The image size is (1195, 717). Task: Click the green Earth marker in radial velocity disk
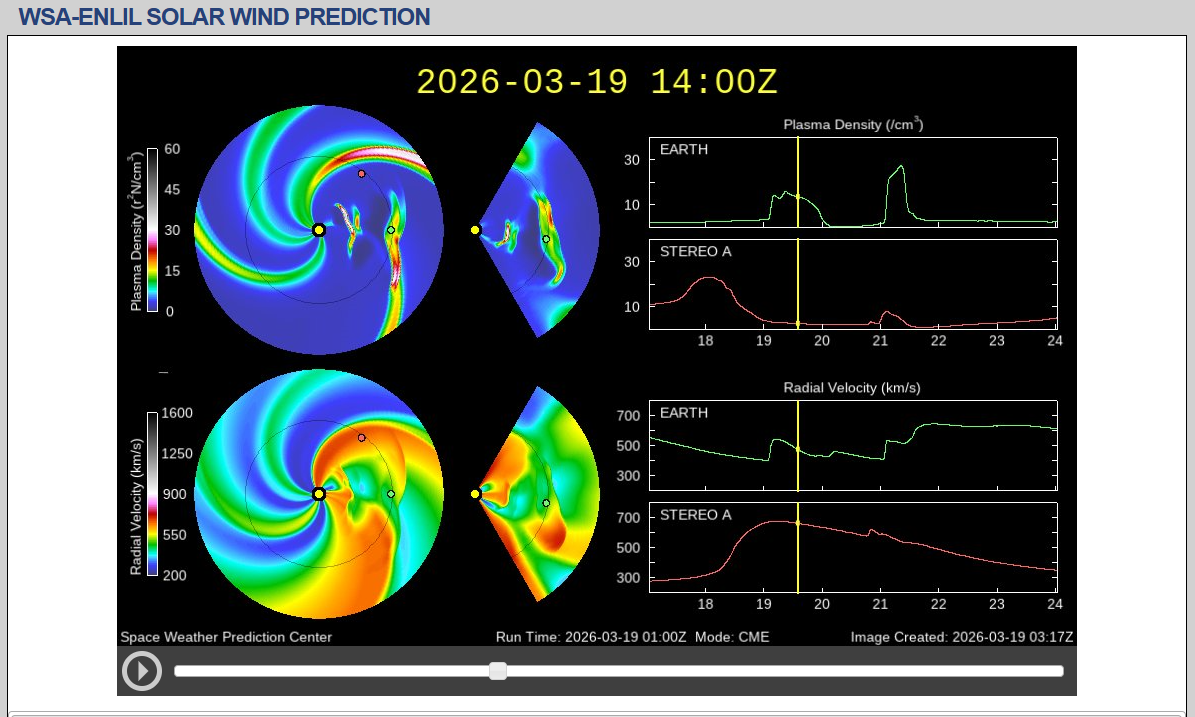tap(391, 494)
